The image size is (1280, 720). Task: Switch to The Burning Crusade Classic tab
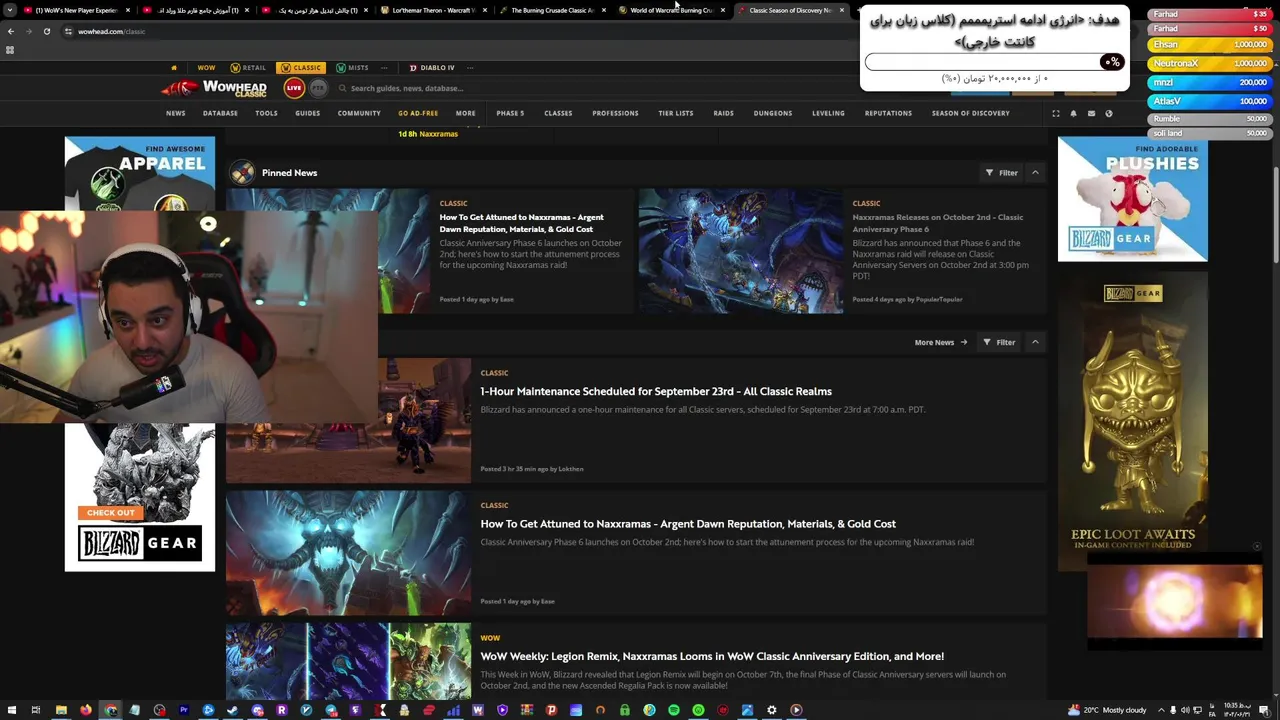point(551,10)
